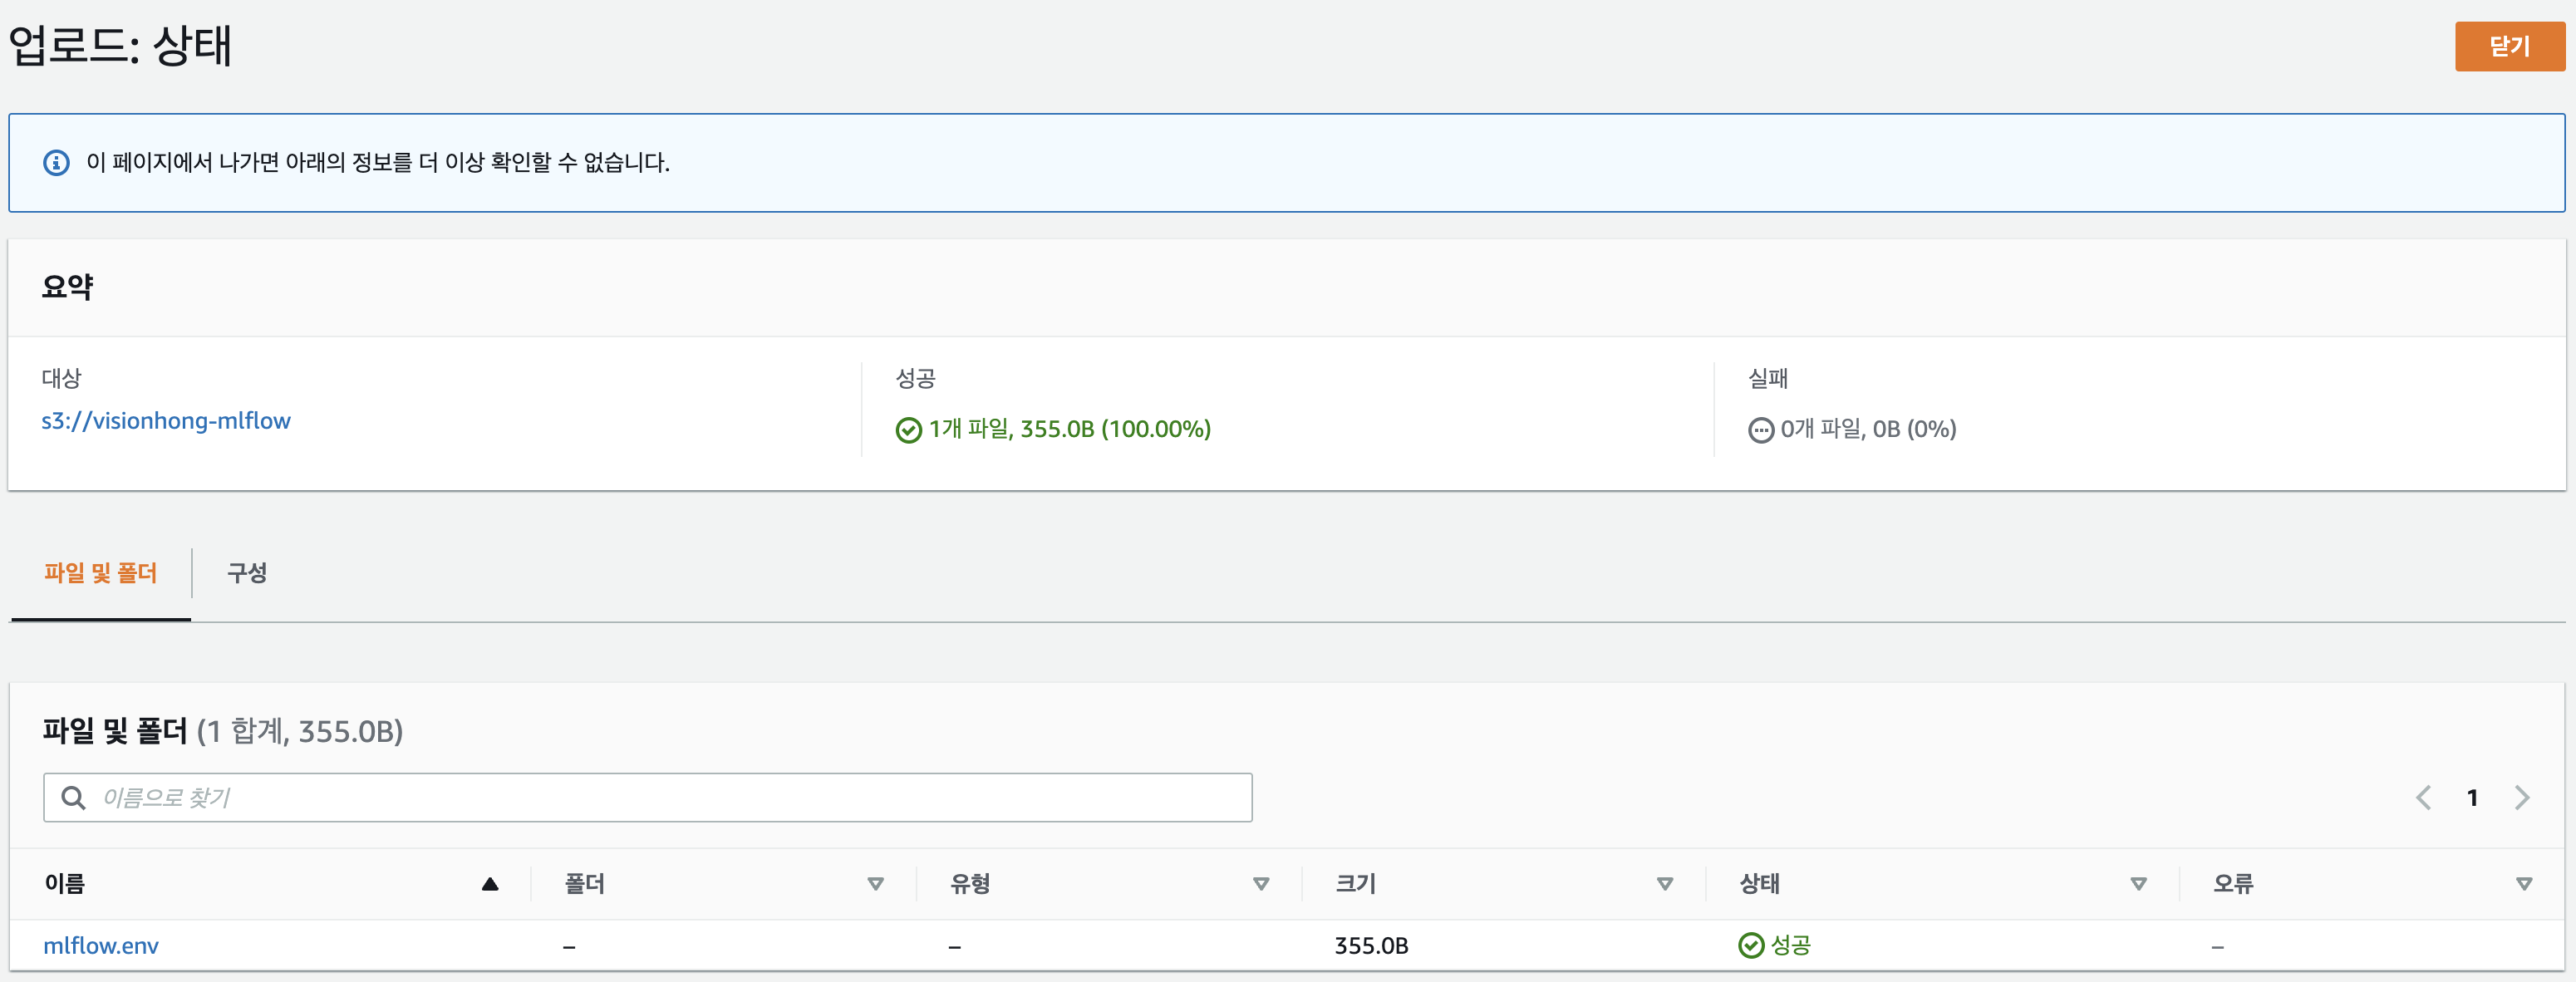Click the 닫기 button
The image size is (2576, 982).
pos(2509,46)
